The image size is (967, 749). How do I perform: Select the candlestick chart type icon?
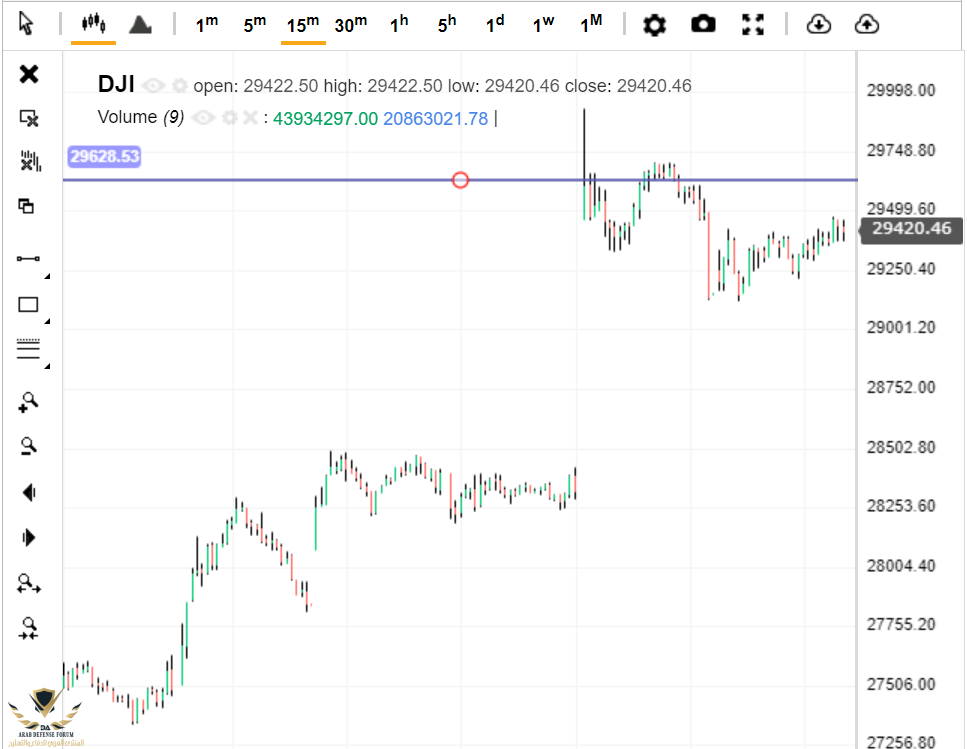click(93, 24)
